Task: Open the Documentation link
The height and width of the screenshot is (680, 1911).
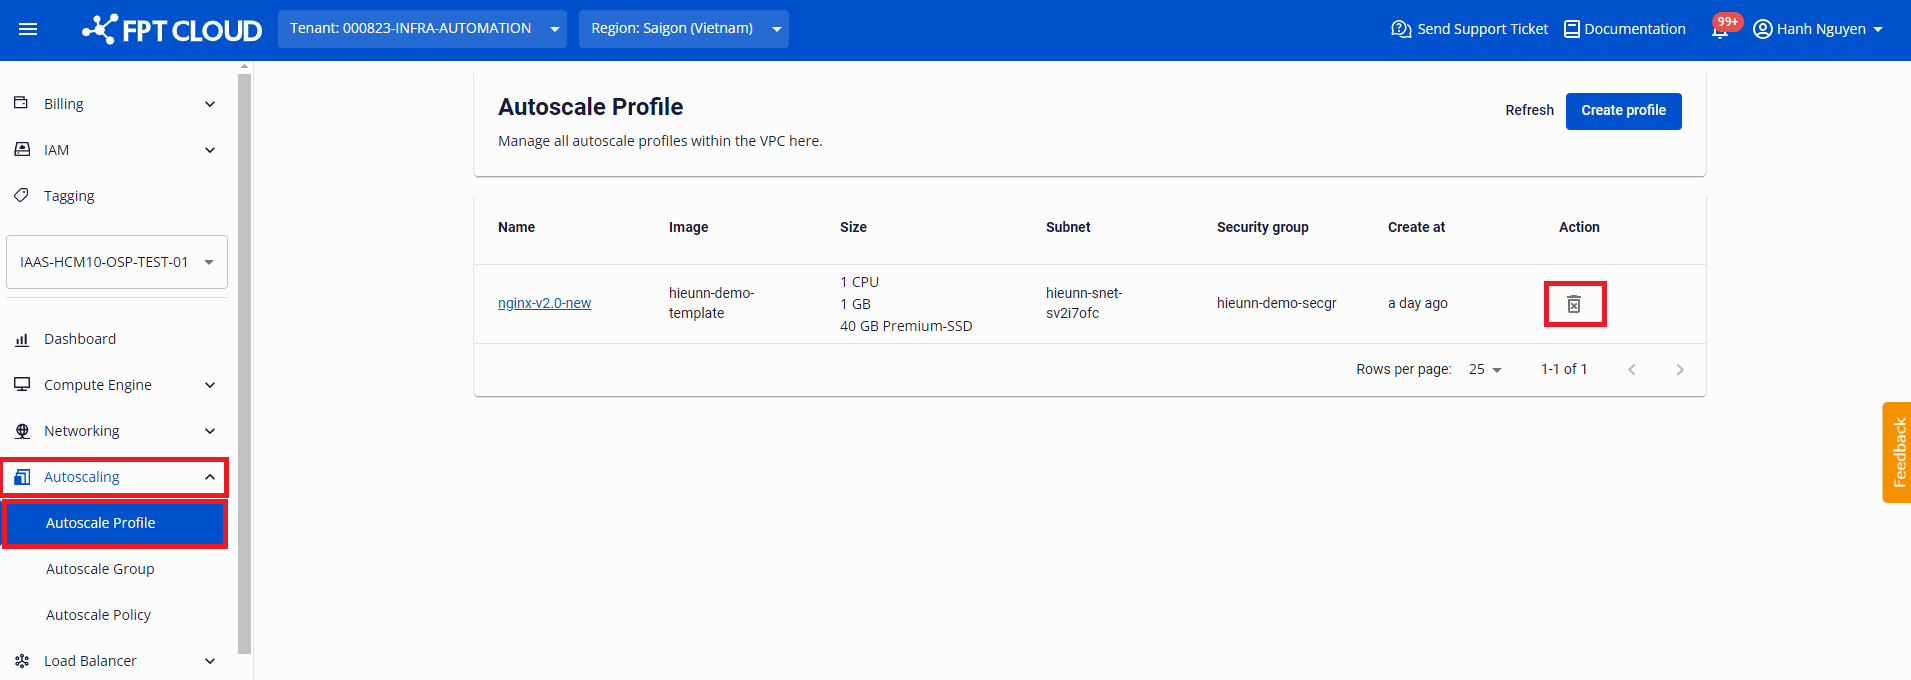Action: [x=1635, y=29]
